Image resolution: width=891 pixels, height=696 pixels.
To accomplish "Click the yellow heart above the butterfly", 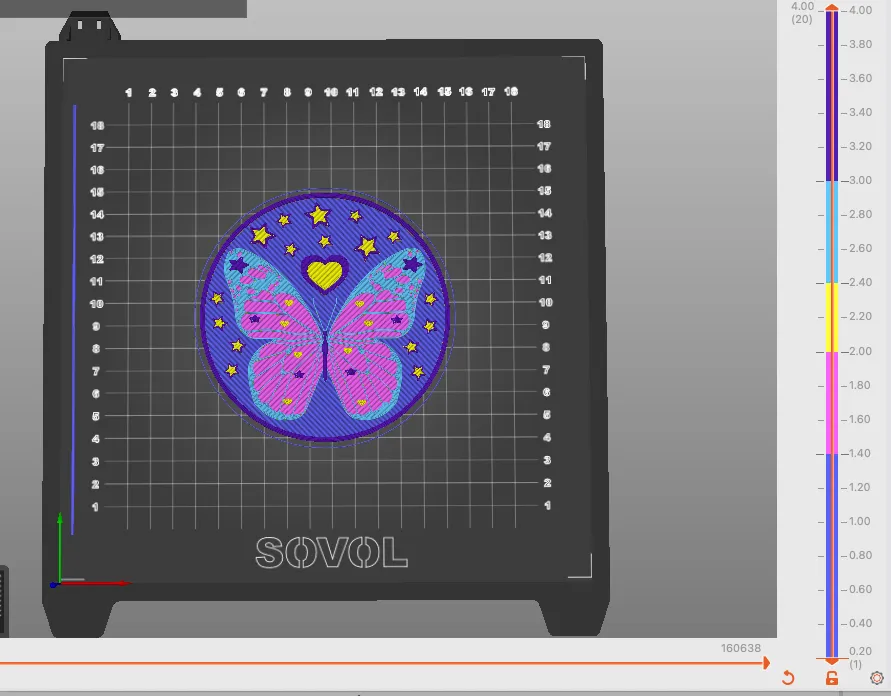I will [324, 274].
